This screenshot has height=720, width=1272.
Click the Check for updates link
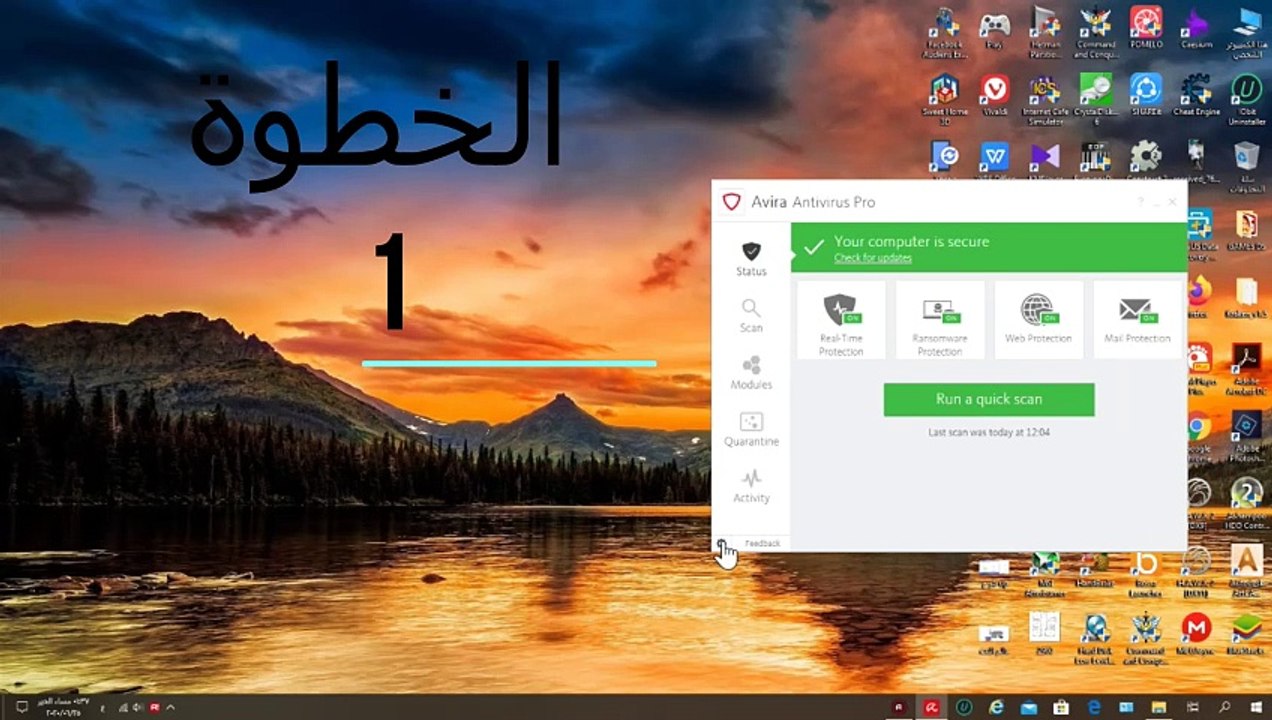[x=872, y=258]
